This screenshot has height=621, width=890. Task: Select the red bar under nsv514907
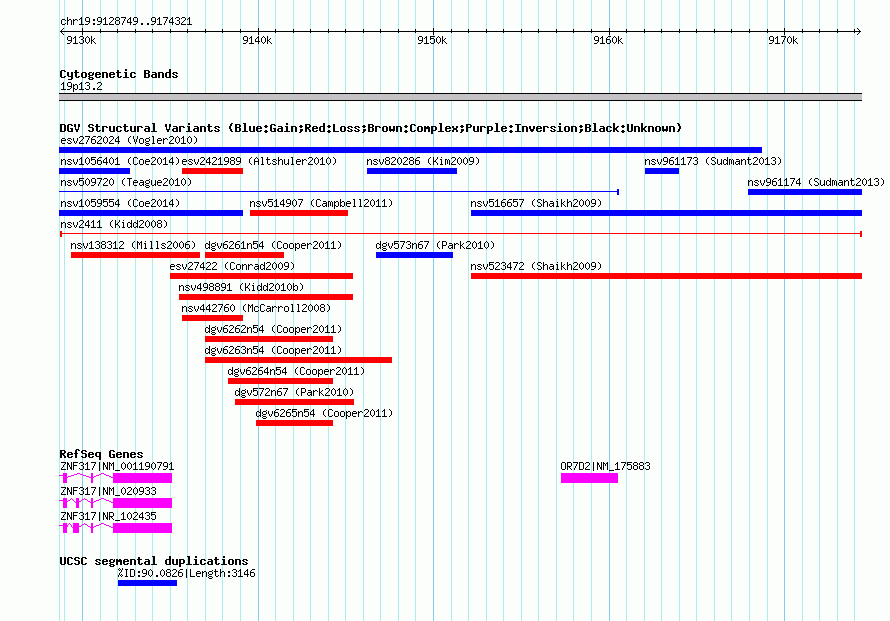click(299, 213)
